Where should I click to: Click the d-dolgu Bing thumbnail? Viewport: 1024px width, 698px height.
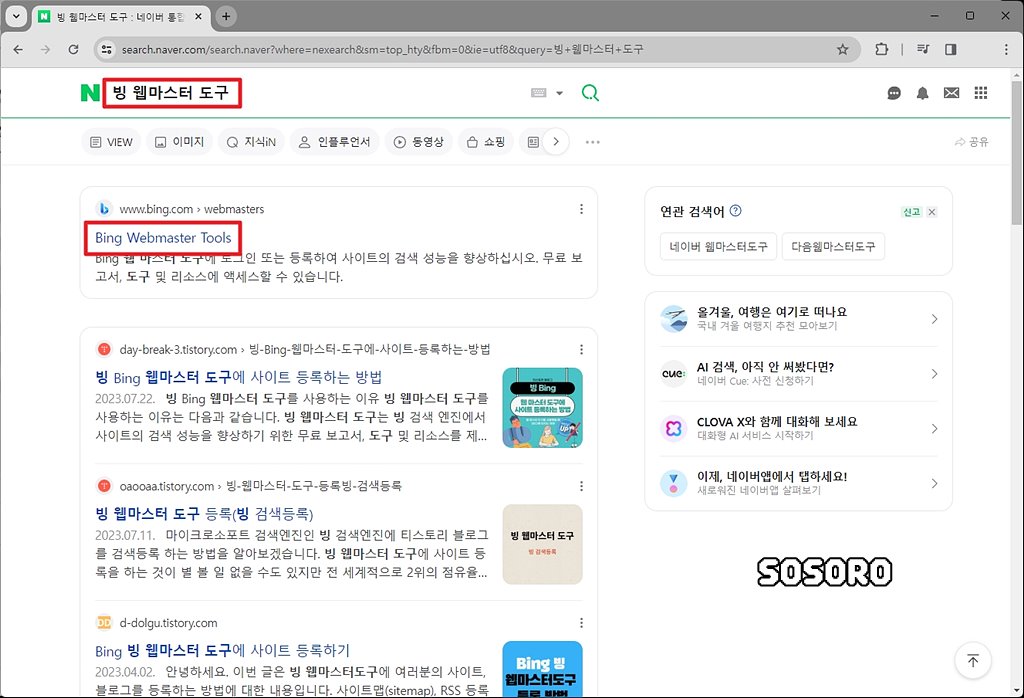click(x=543, y=669)
